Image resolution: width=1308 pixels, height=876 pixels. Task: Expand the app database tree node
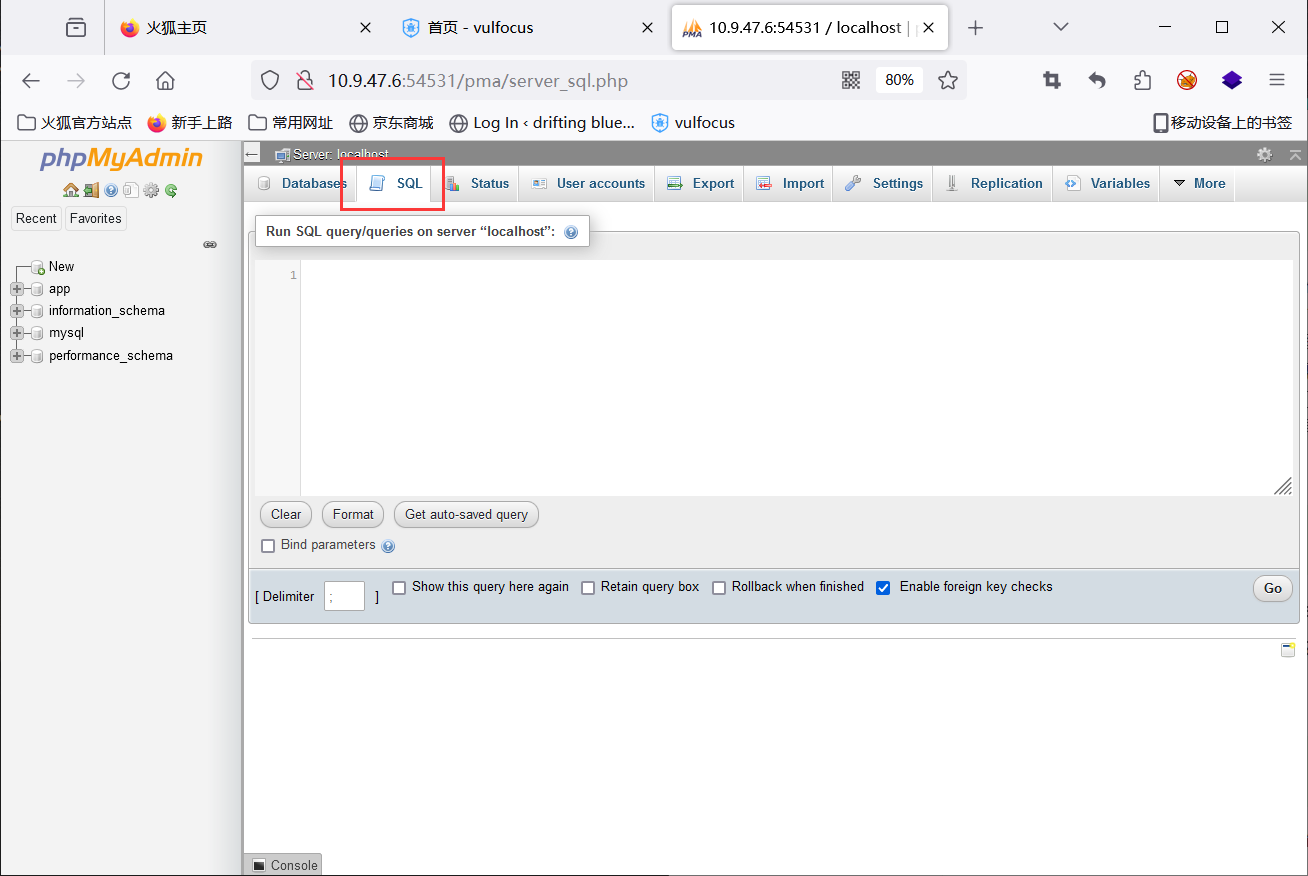(17, 289)
